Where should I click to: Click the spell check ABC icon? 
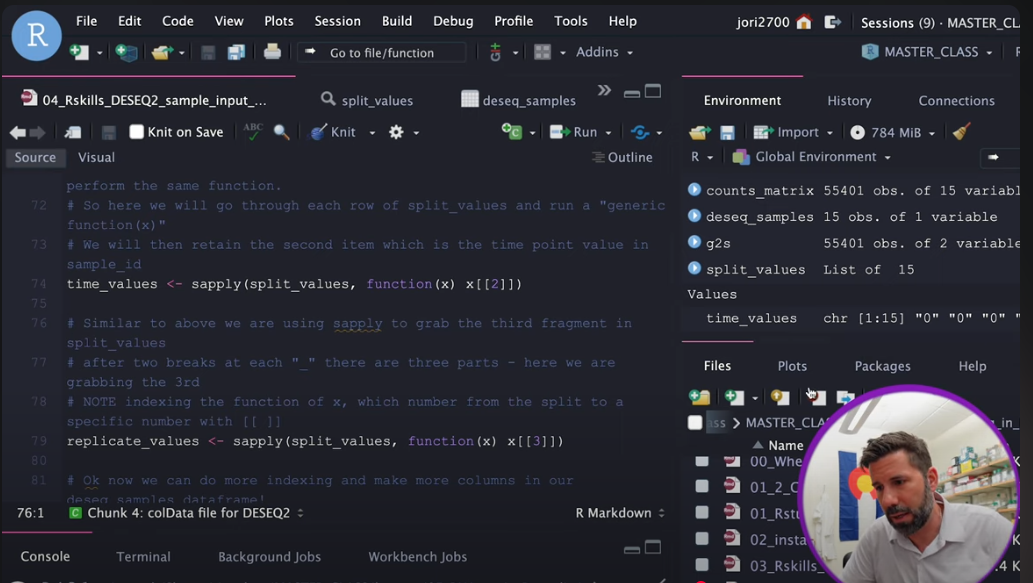[252, 132]
